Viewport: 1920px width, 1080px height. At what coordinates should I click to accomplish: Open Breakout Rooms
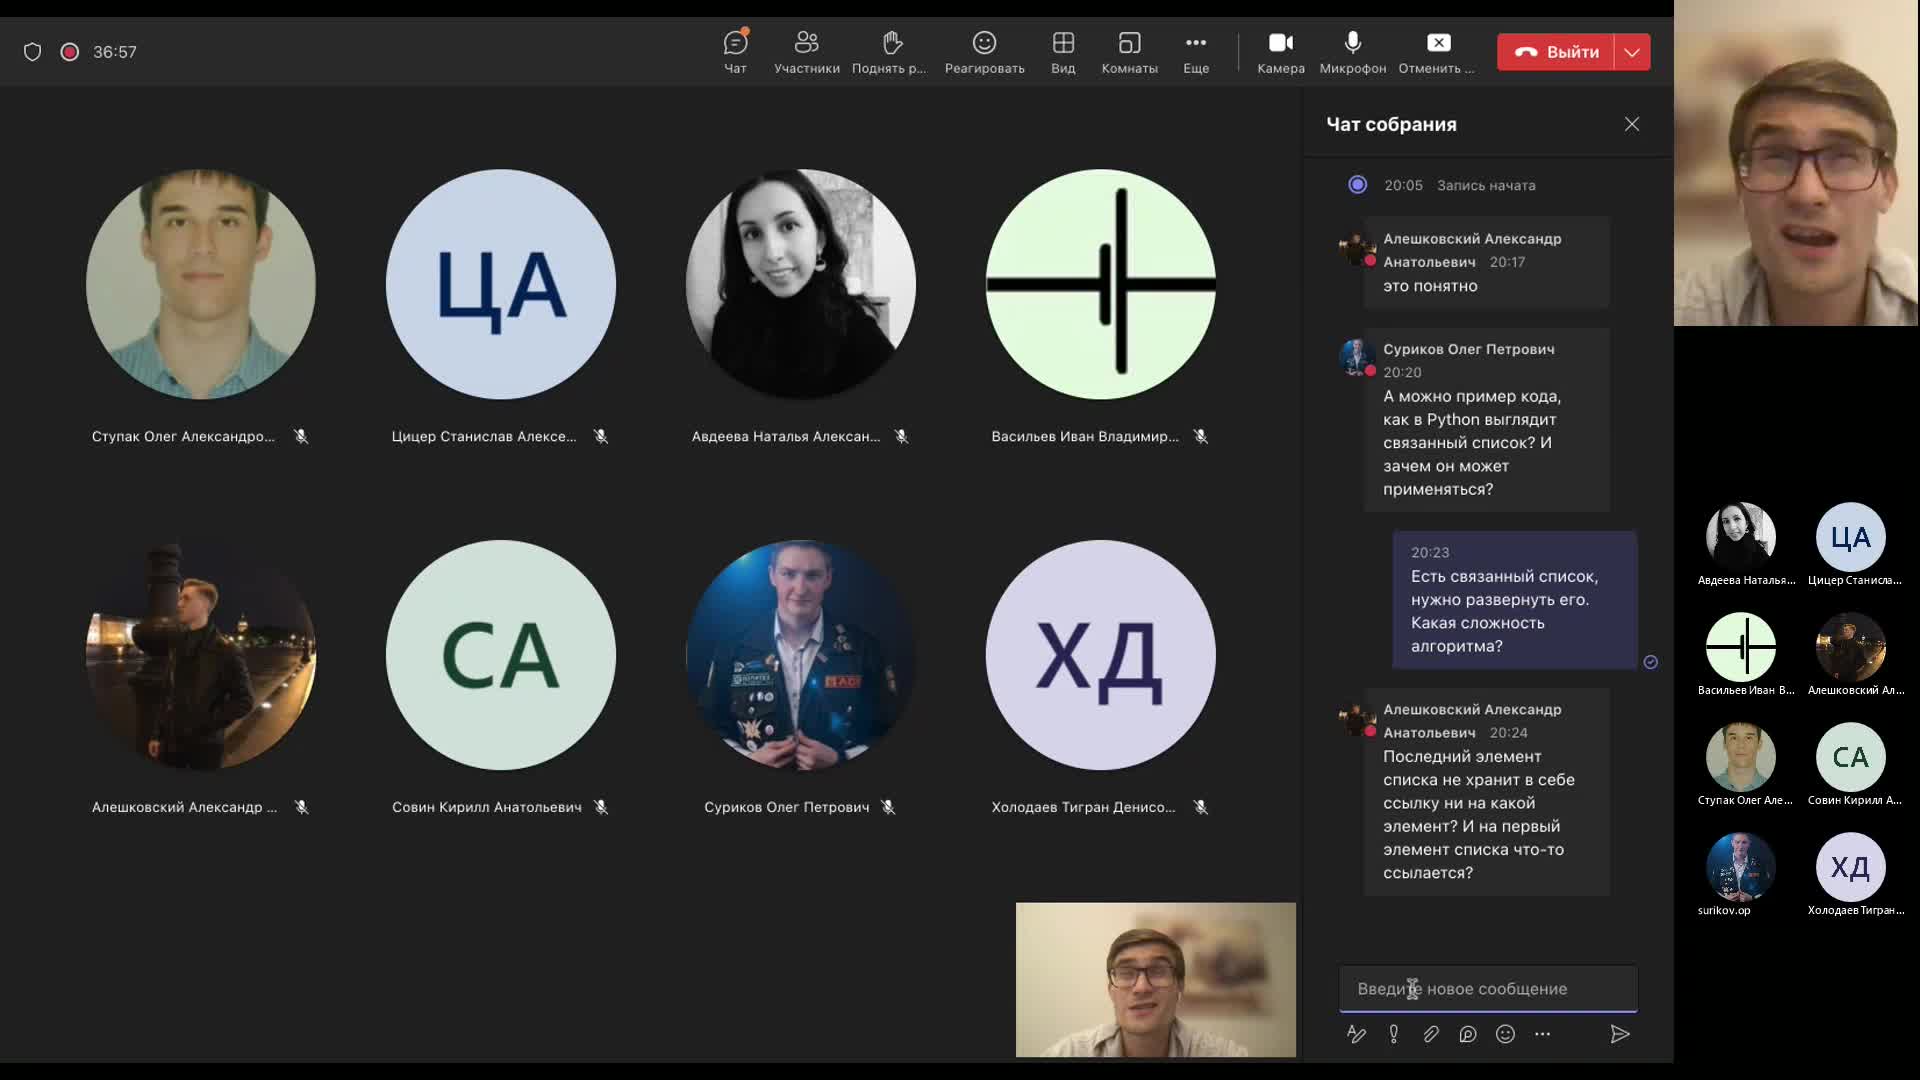click(x=1129, y=52)
